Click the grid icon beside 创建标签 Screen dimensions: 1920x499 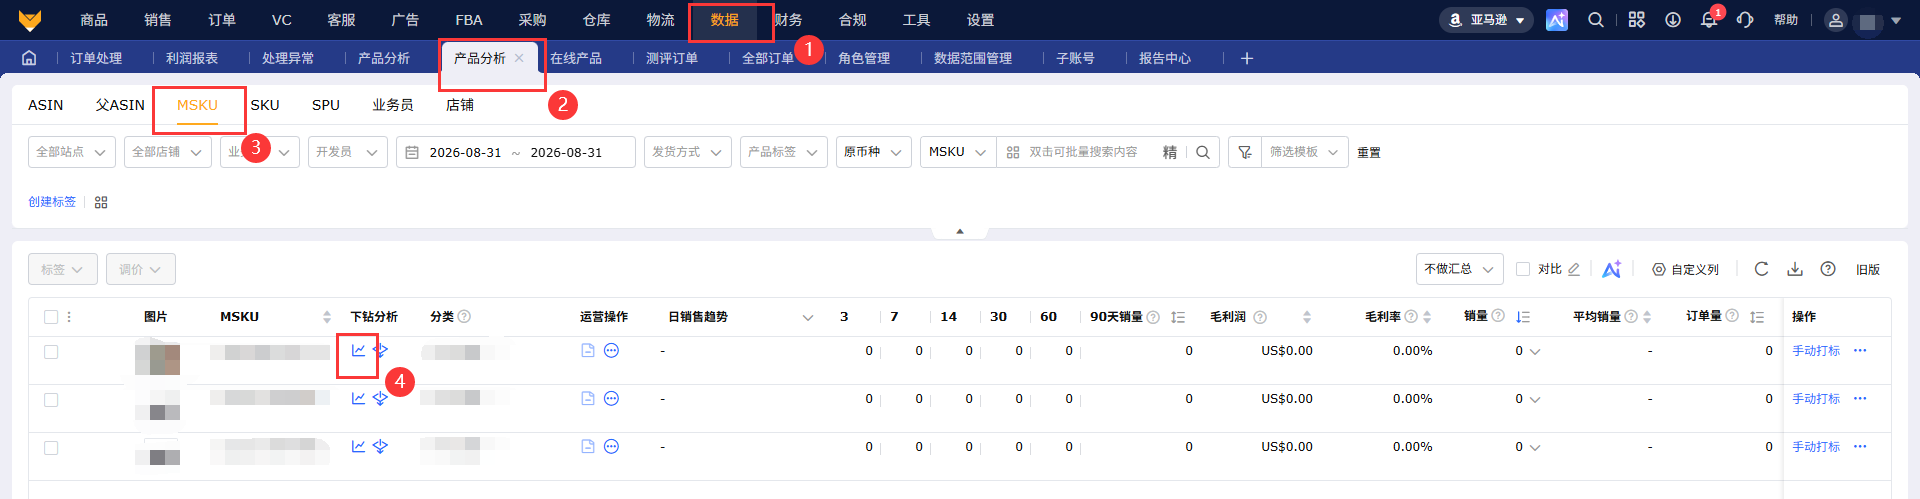(x=101, y=202)
